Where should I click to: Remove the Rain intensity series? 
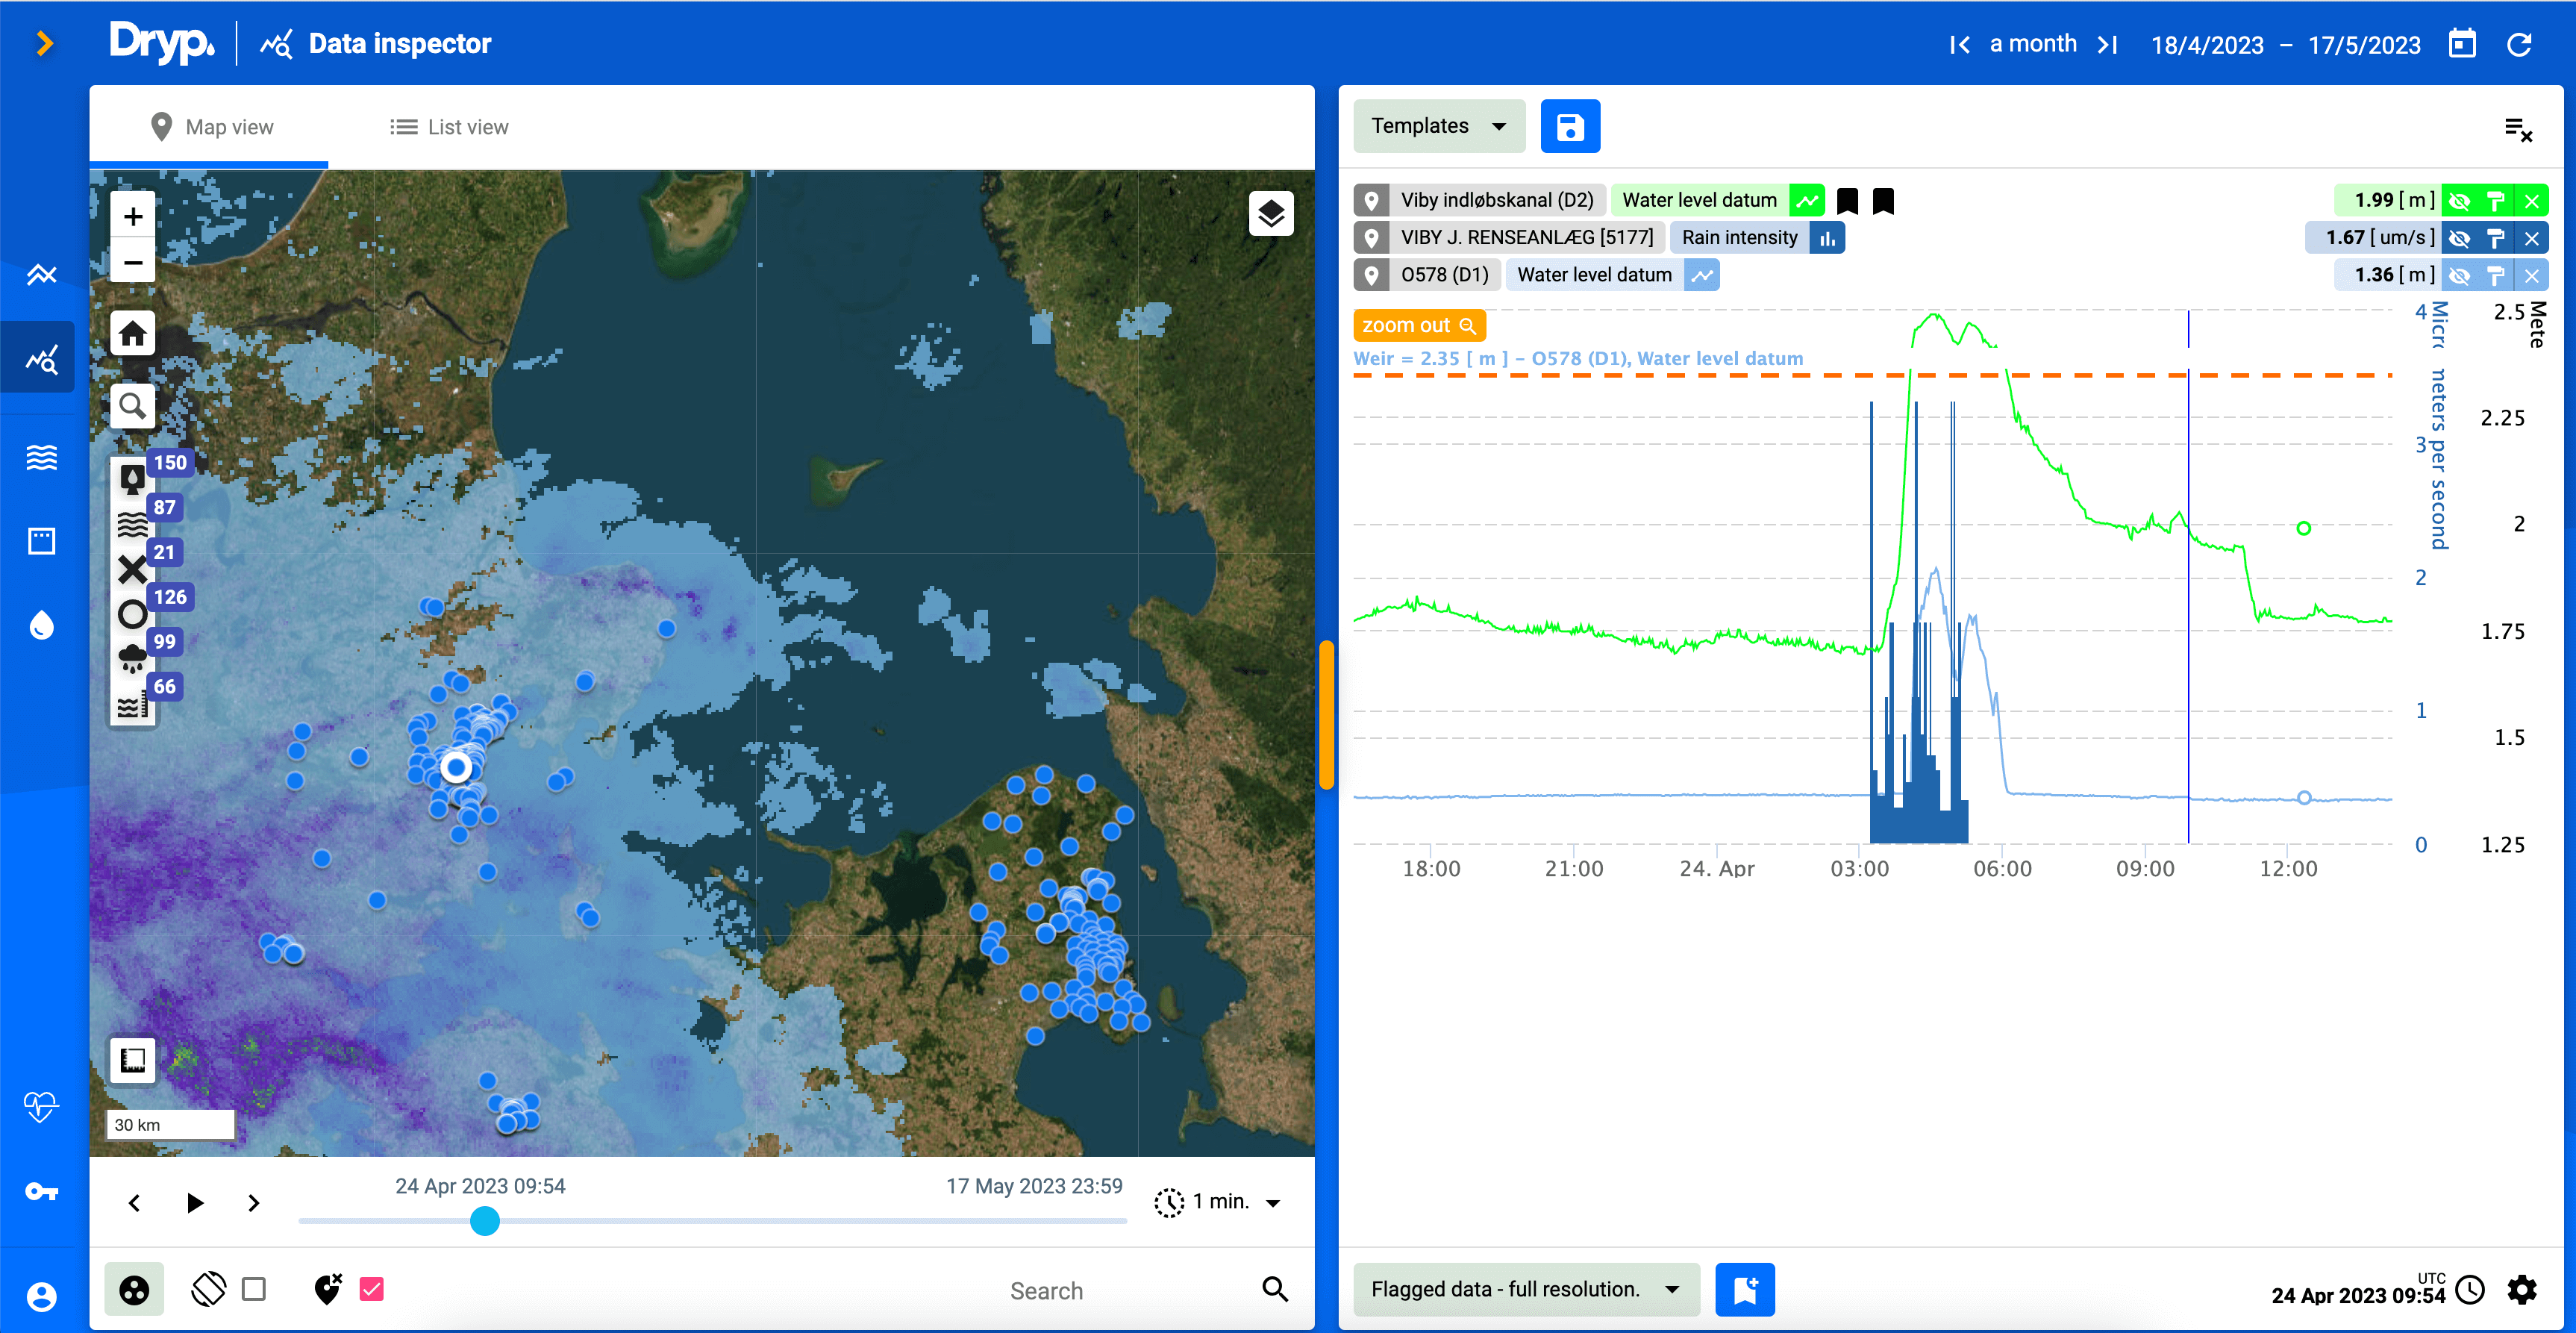pos(2532,237)
